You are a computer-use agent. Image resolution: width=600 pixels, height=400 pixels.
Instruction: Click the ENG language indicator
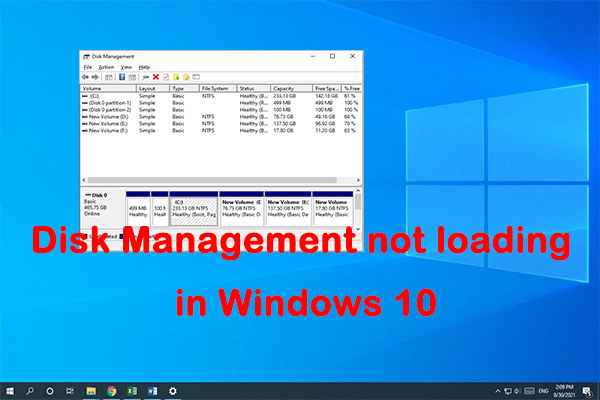tap(543, 391)
